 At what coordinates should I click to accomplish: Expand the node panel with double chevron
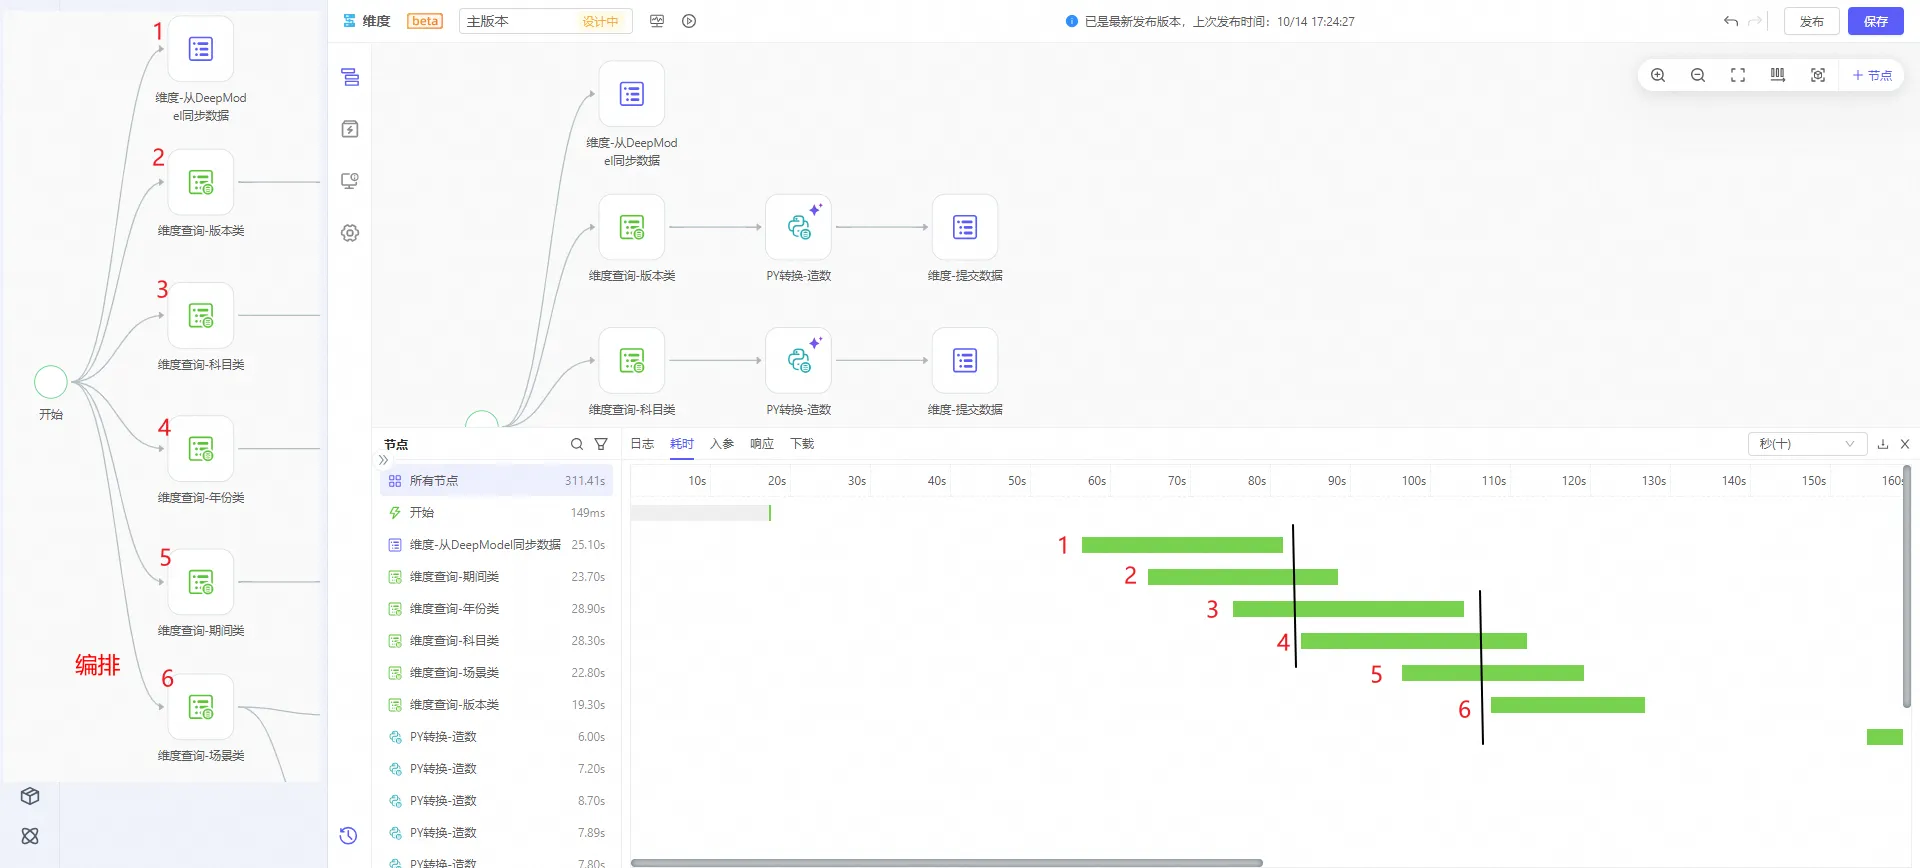click(x=383, y=460)
